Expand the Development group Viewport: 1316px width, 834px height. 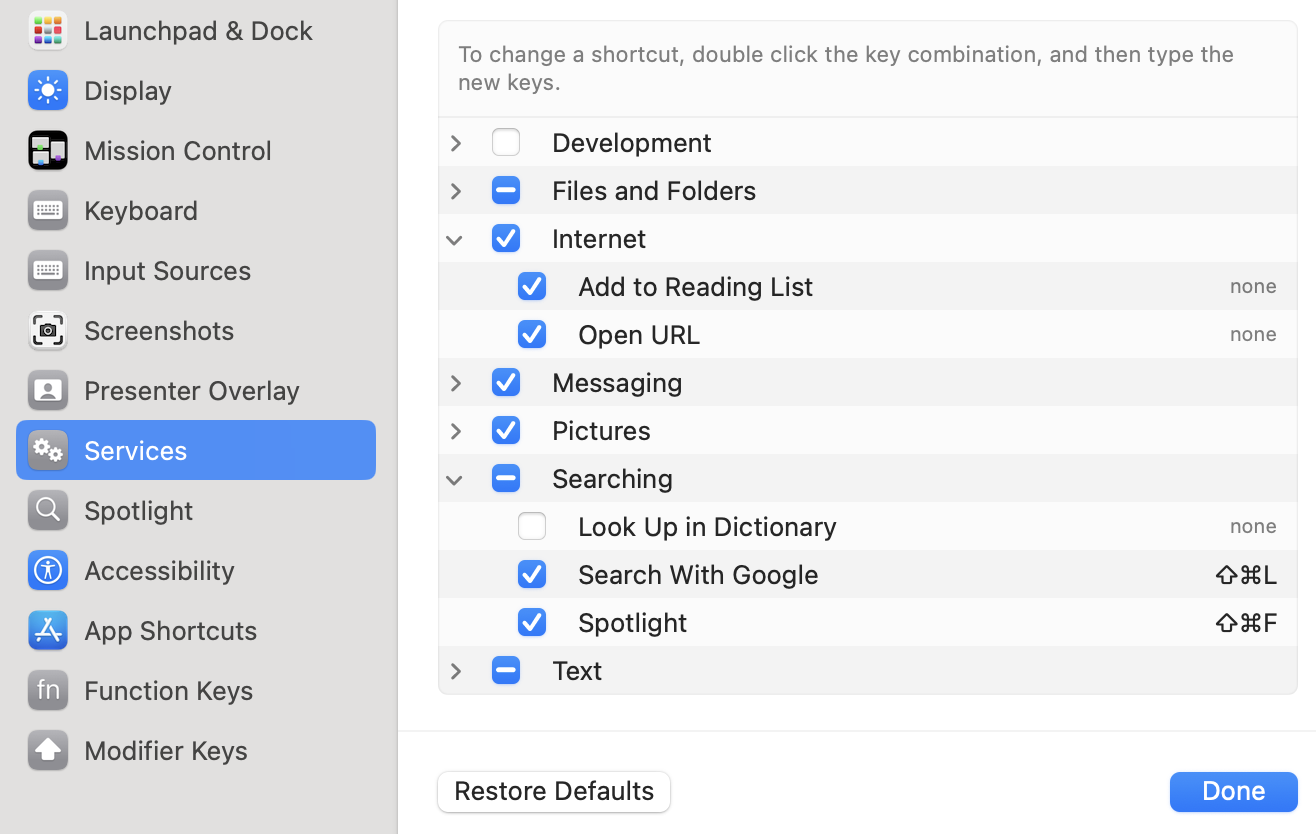456,143
